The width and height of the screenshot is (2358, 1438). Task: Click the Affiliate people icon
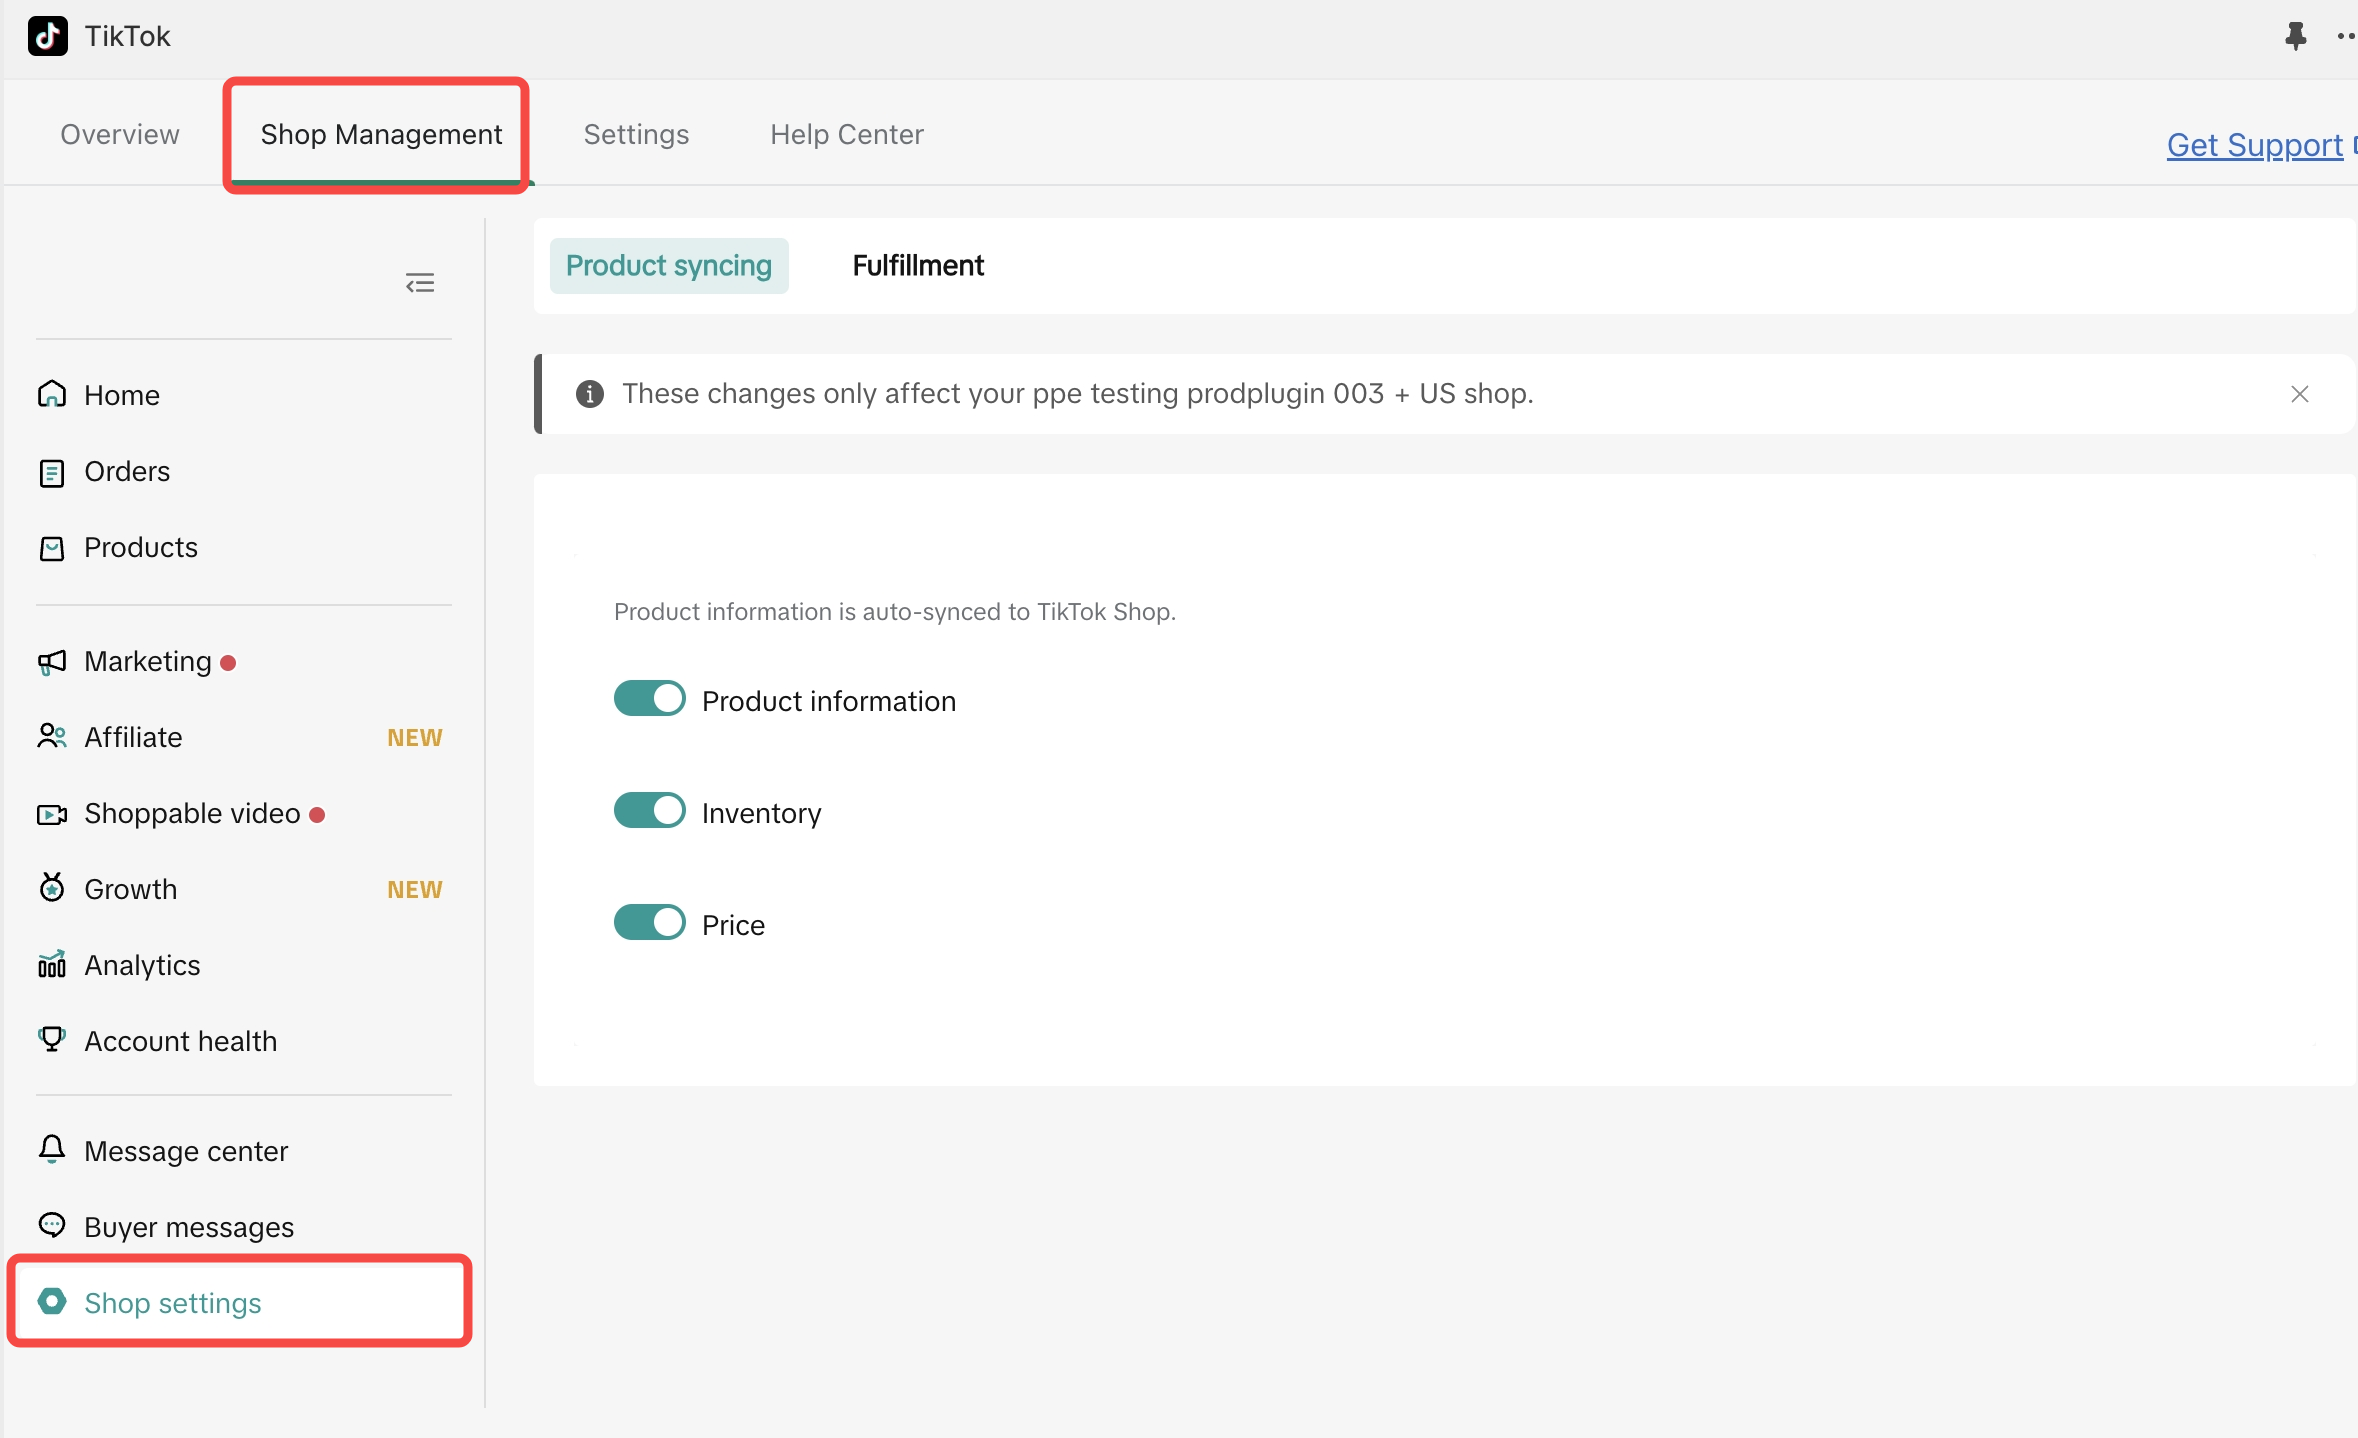pyautogui.click(x=52, y=737)
